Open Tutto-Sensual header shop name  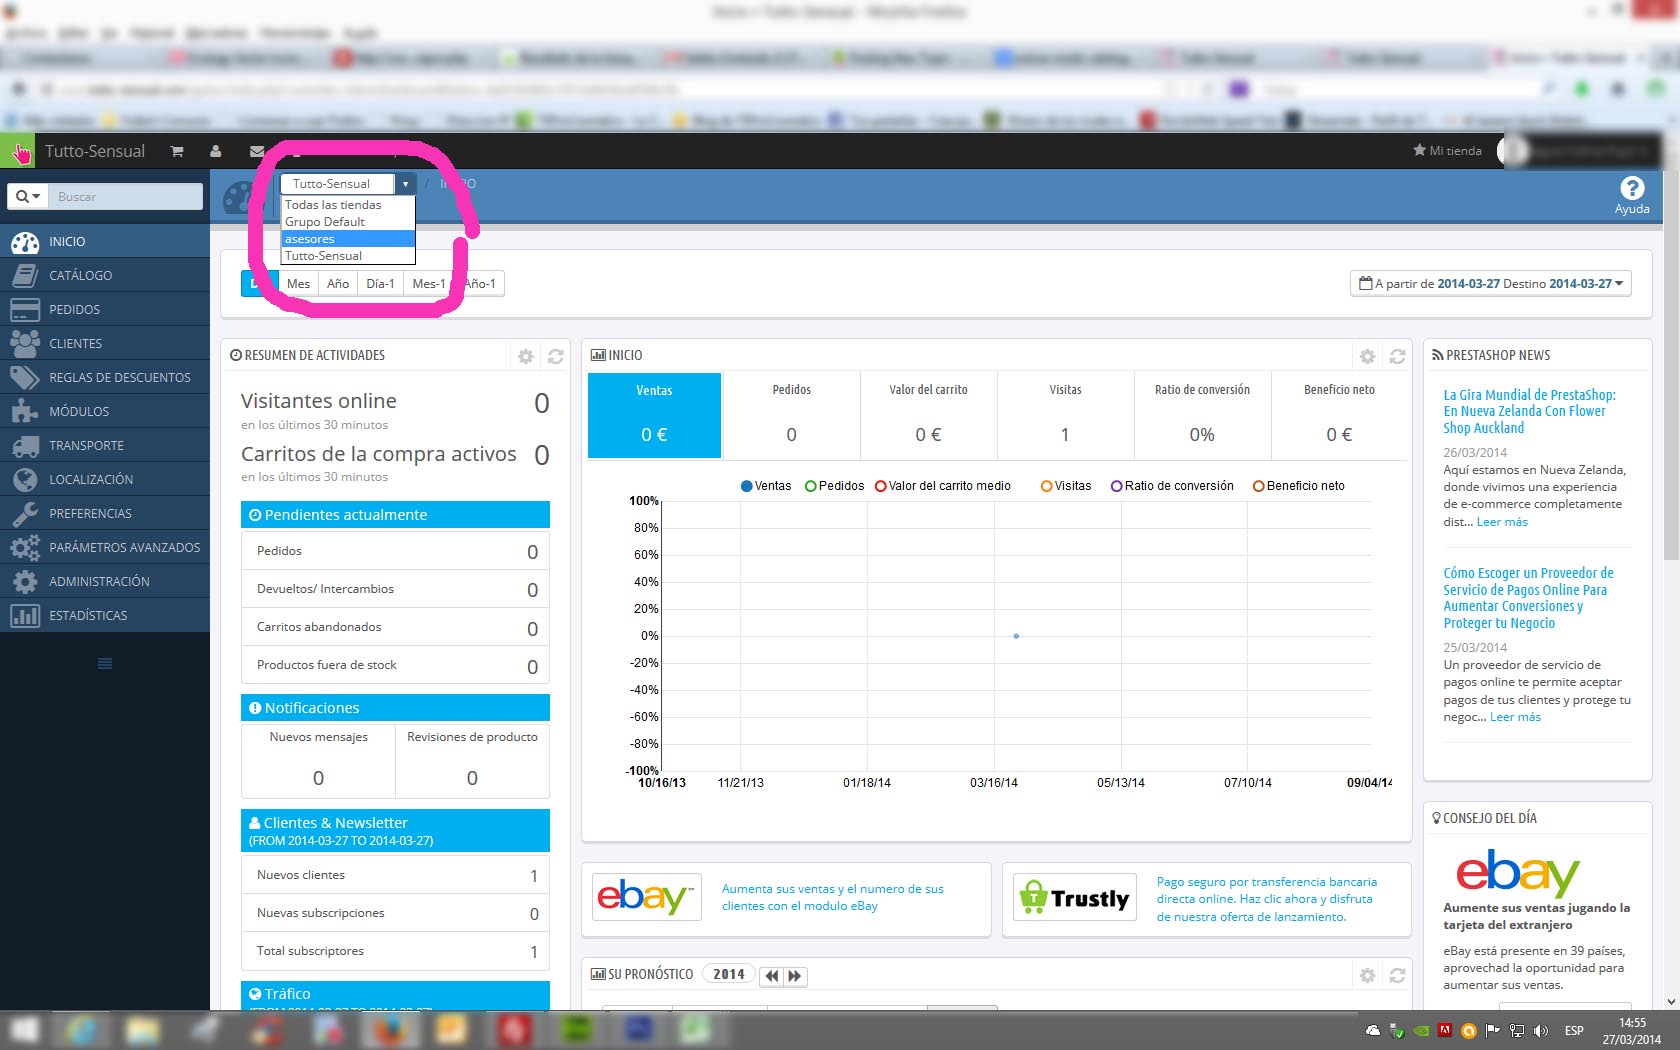tap(95, 151)
